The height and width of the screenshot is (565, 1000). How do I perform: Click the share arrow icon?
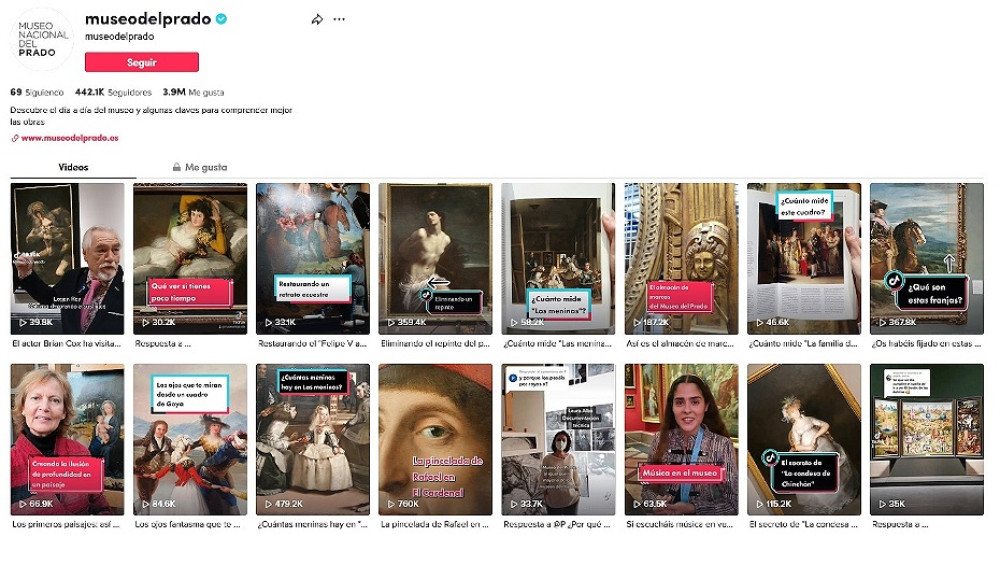pos(317,20)
